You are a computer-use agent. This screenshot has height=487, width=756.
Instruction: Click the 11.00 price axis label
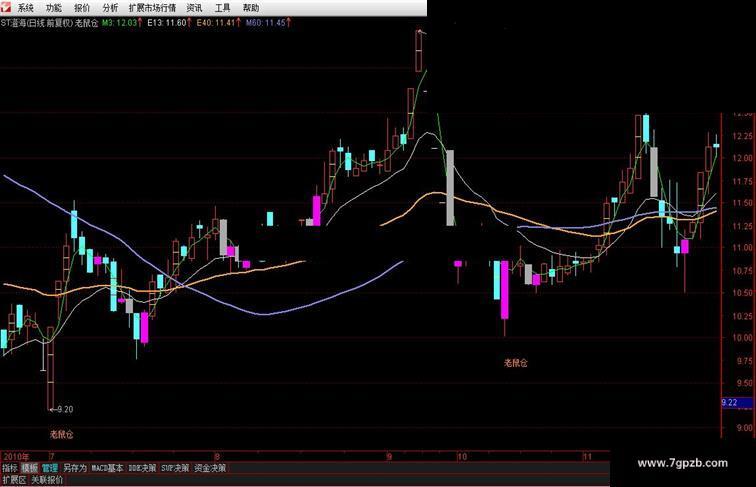point(742,247)
